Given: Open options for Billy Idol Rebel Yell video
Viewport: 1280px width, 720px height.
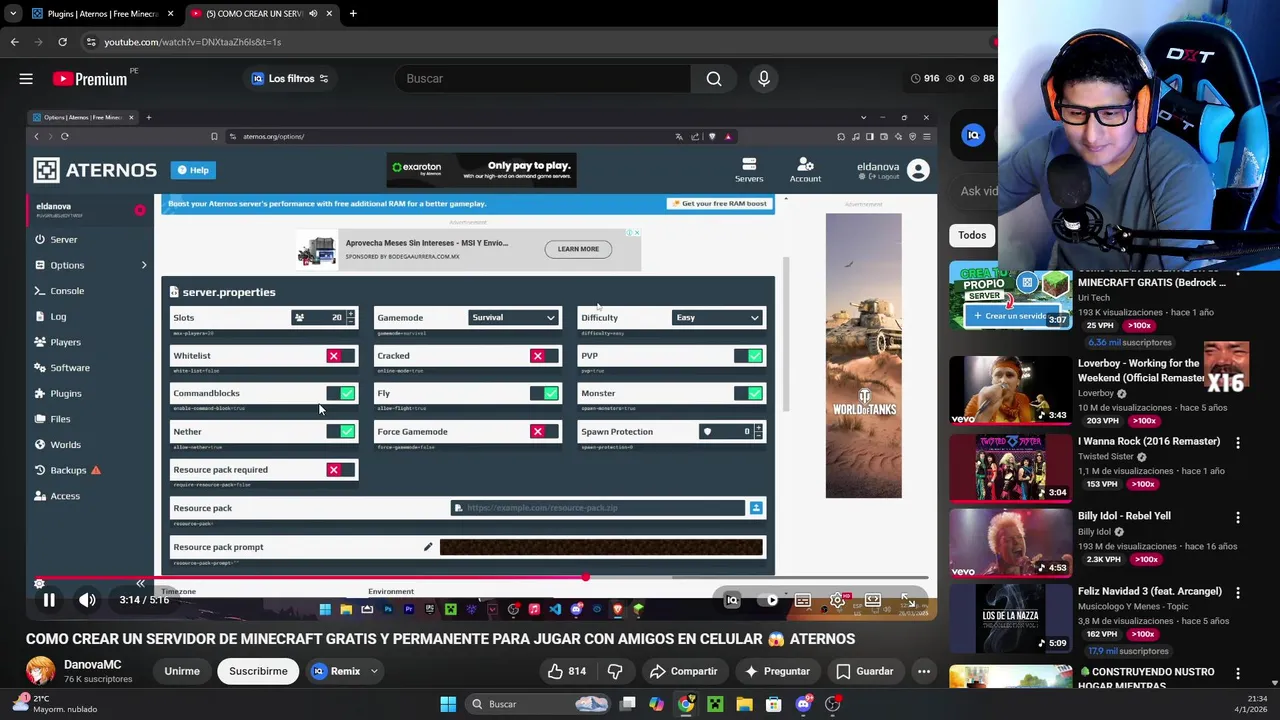Looking at the screenshot, I should 1238,518.
